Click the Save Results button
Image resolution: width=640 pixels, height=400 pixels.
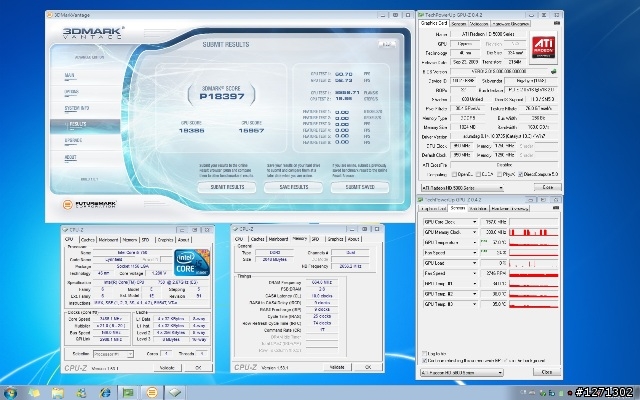293,187
